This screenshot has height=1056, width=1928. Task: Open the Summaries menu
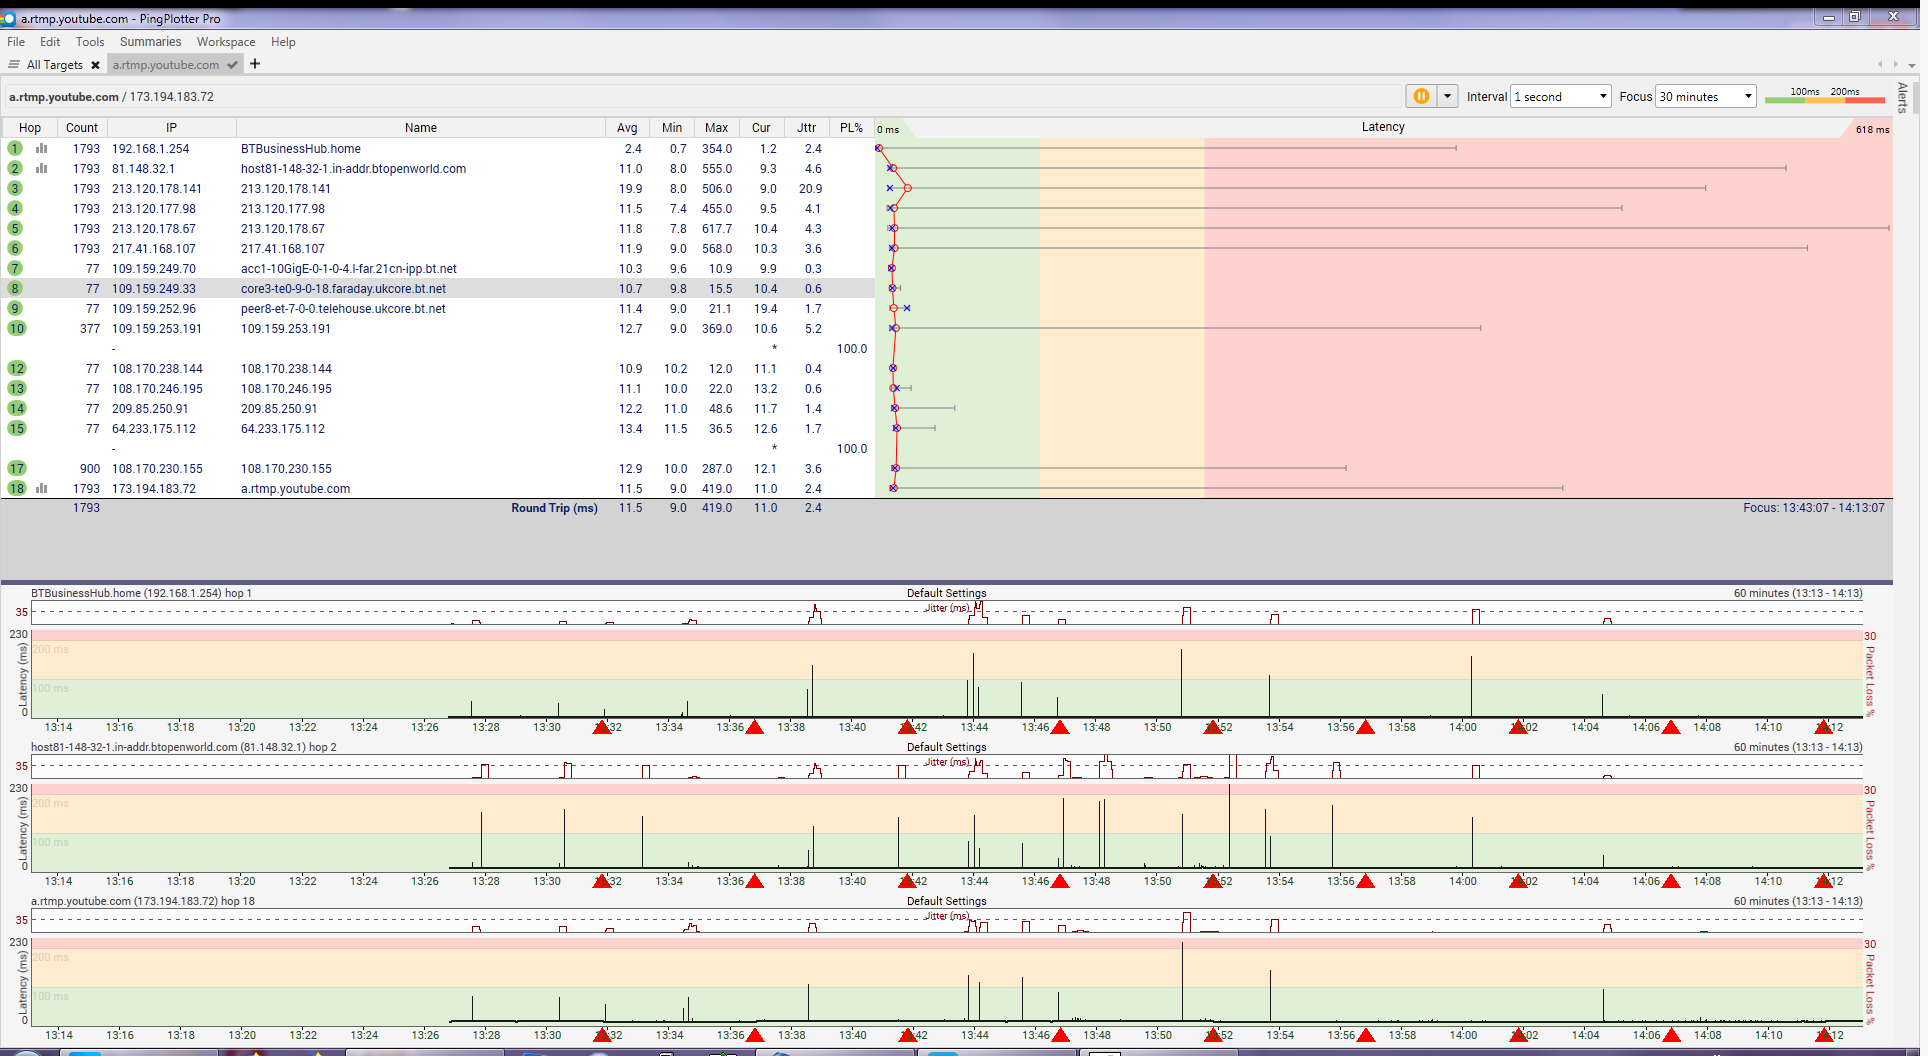pyautogui.click(x=150, y=42)
